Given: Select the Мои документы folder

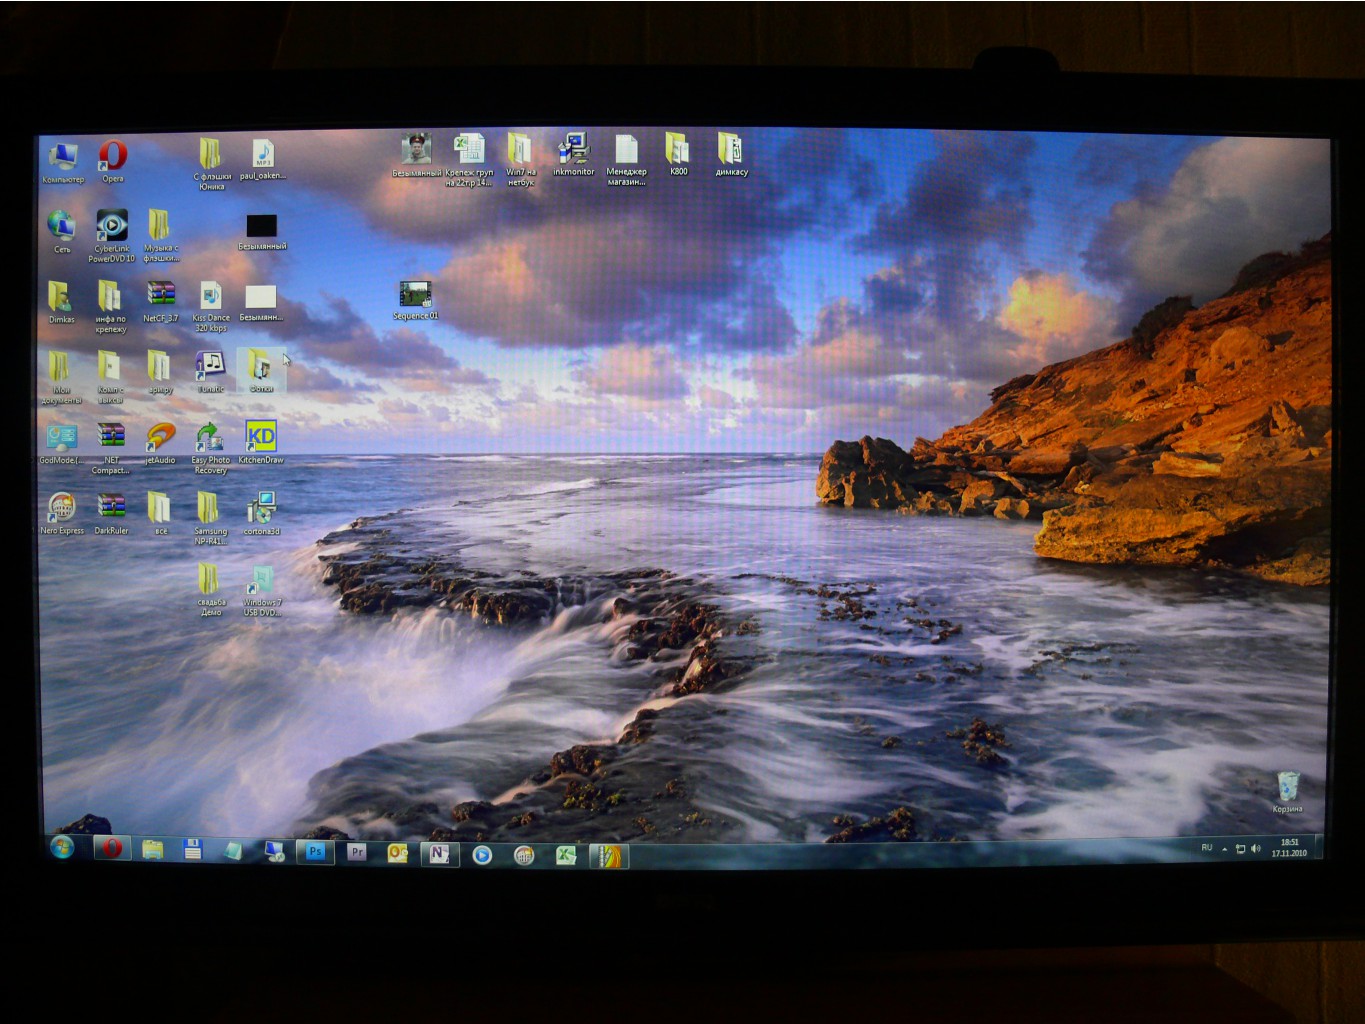Looking at the screenshot, I should click(61, 378).
